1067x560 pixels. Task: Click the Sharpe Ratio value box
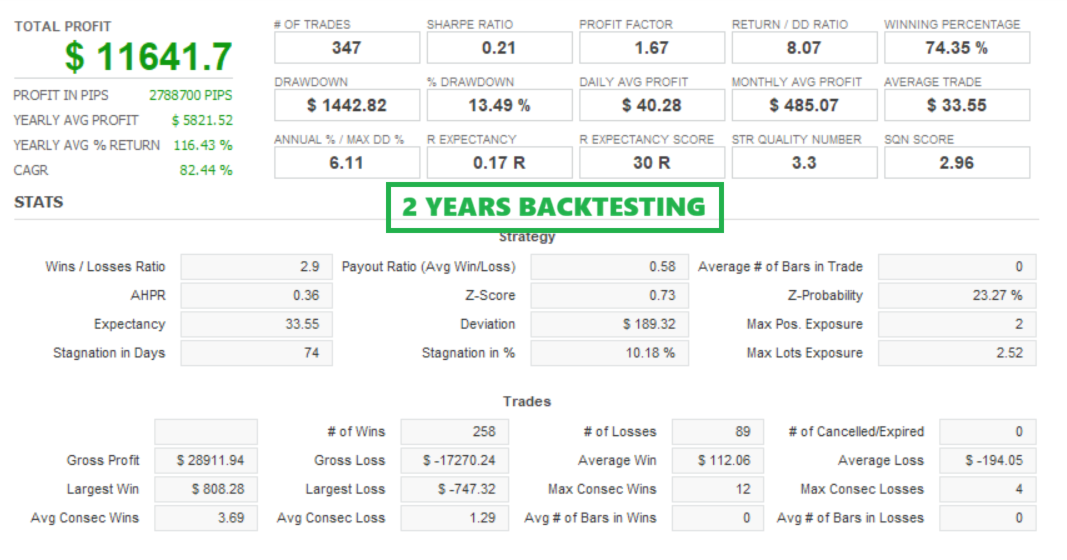[x=499, y=47]
